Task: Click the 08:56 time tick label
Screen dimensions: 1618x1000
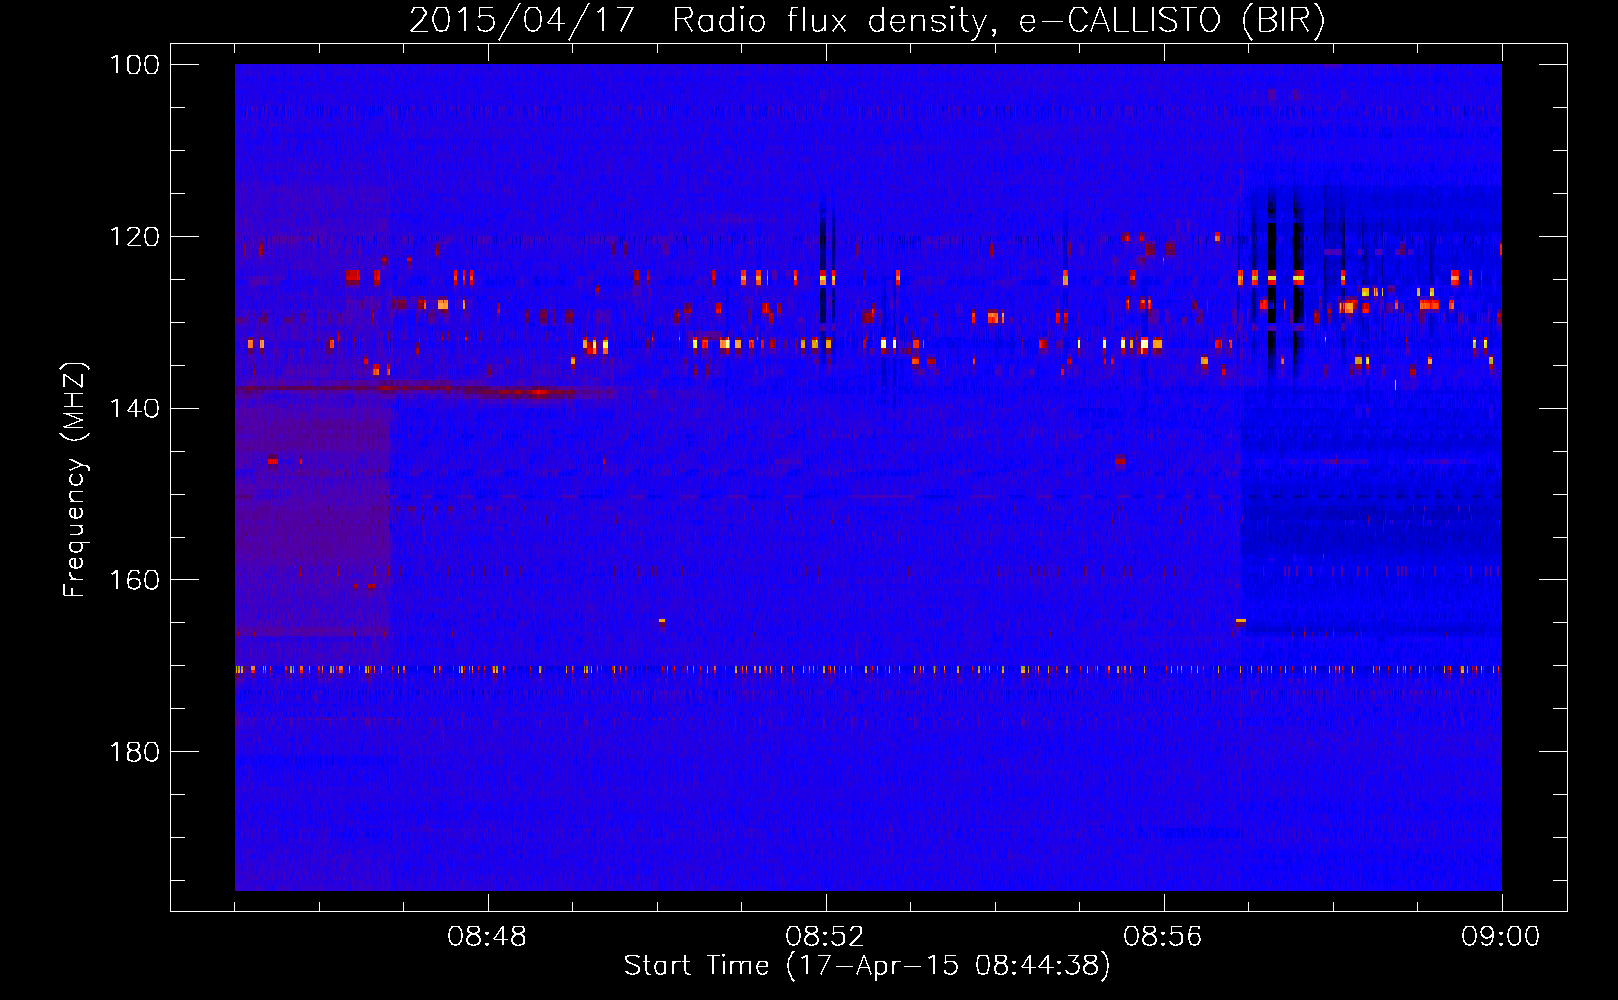Action: [x=1164, y=937]
